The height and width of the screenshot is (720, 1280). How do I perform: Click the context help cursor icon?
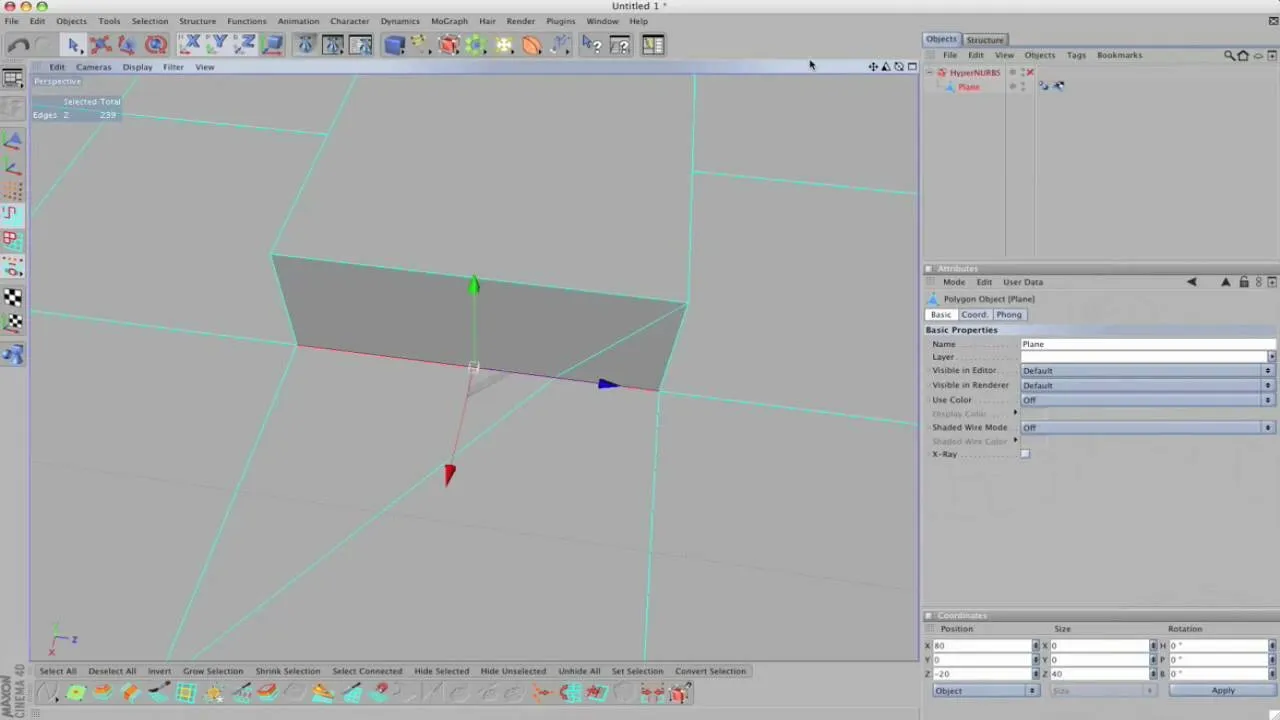592,45
